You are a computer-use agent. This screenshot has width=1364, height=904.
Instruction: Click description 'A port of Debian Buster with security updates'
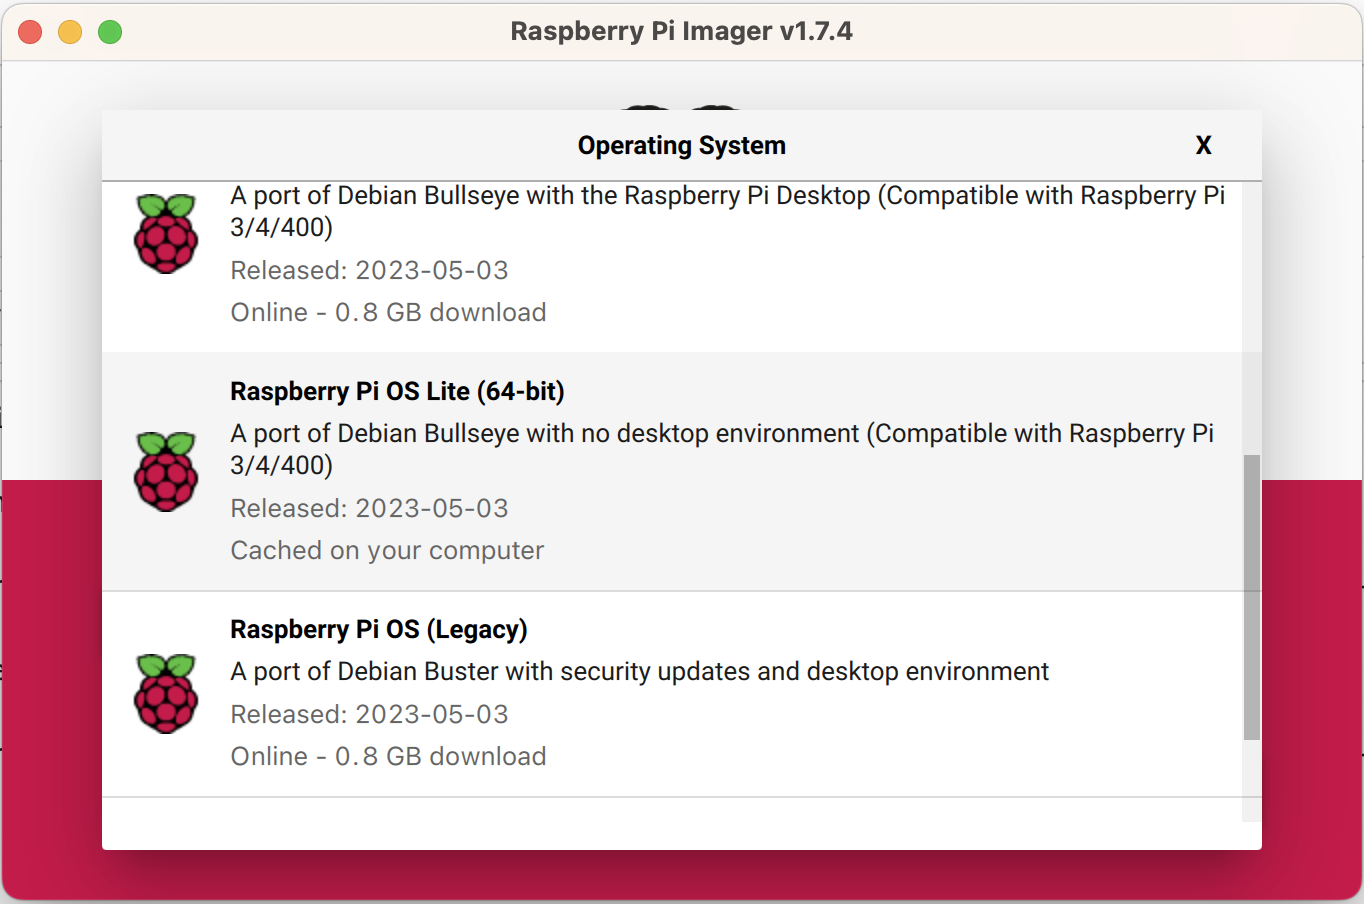639,671
